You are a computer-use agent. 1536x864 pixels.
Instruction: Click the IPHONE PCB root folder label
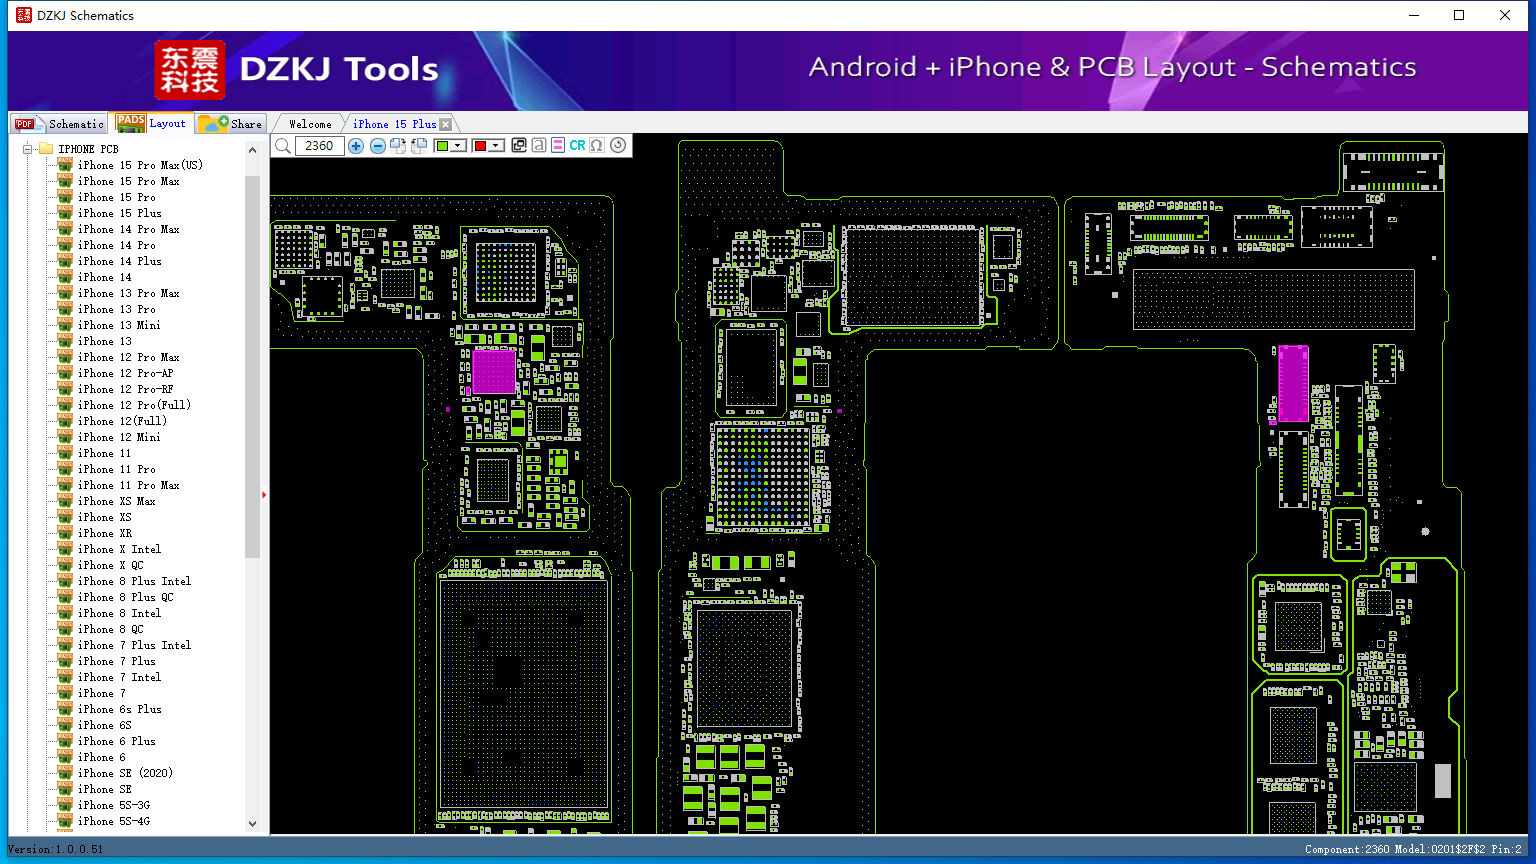(88, 149)
